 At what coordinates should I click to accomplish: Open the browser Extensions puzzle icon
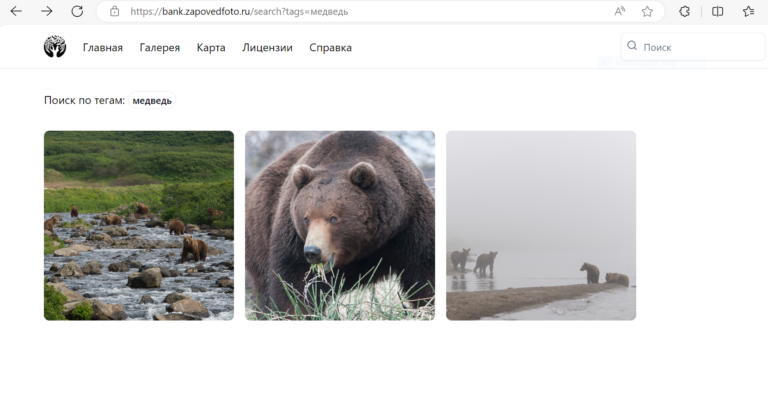point(684,11)
